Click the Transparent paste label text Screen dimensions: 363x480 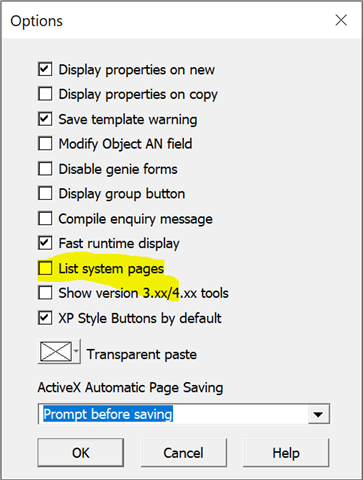point(142,354)
